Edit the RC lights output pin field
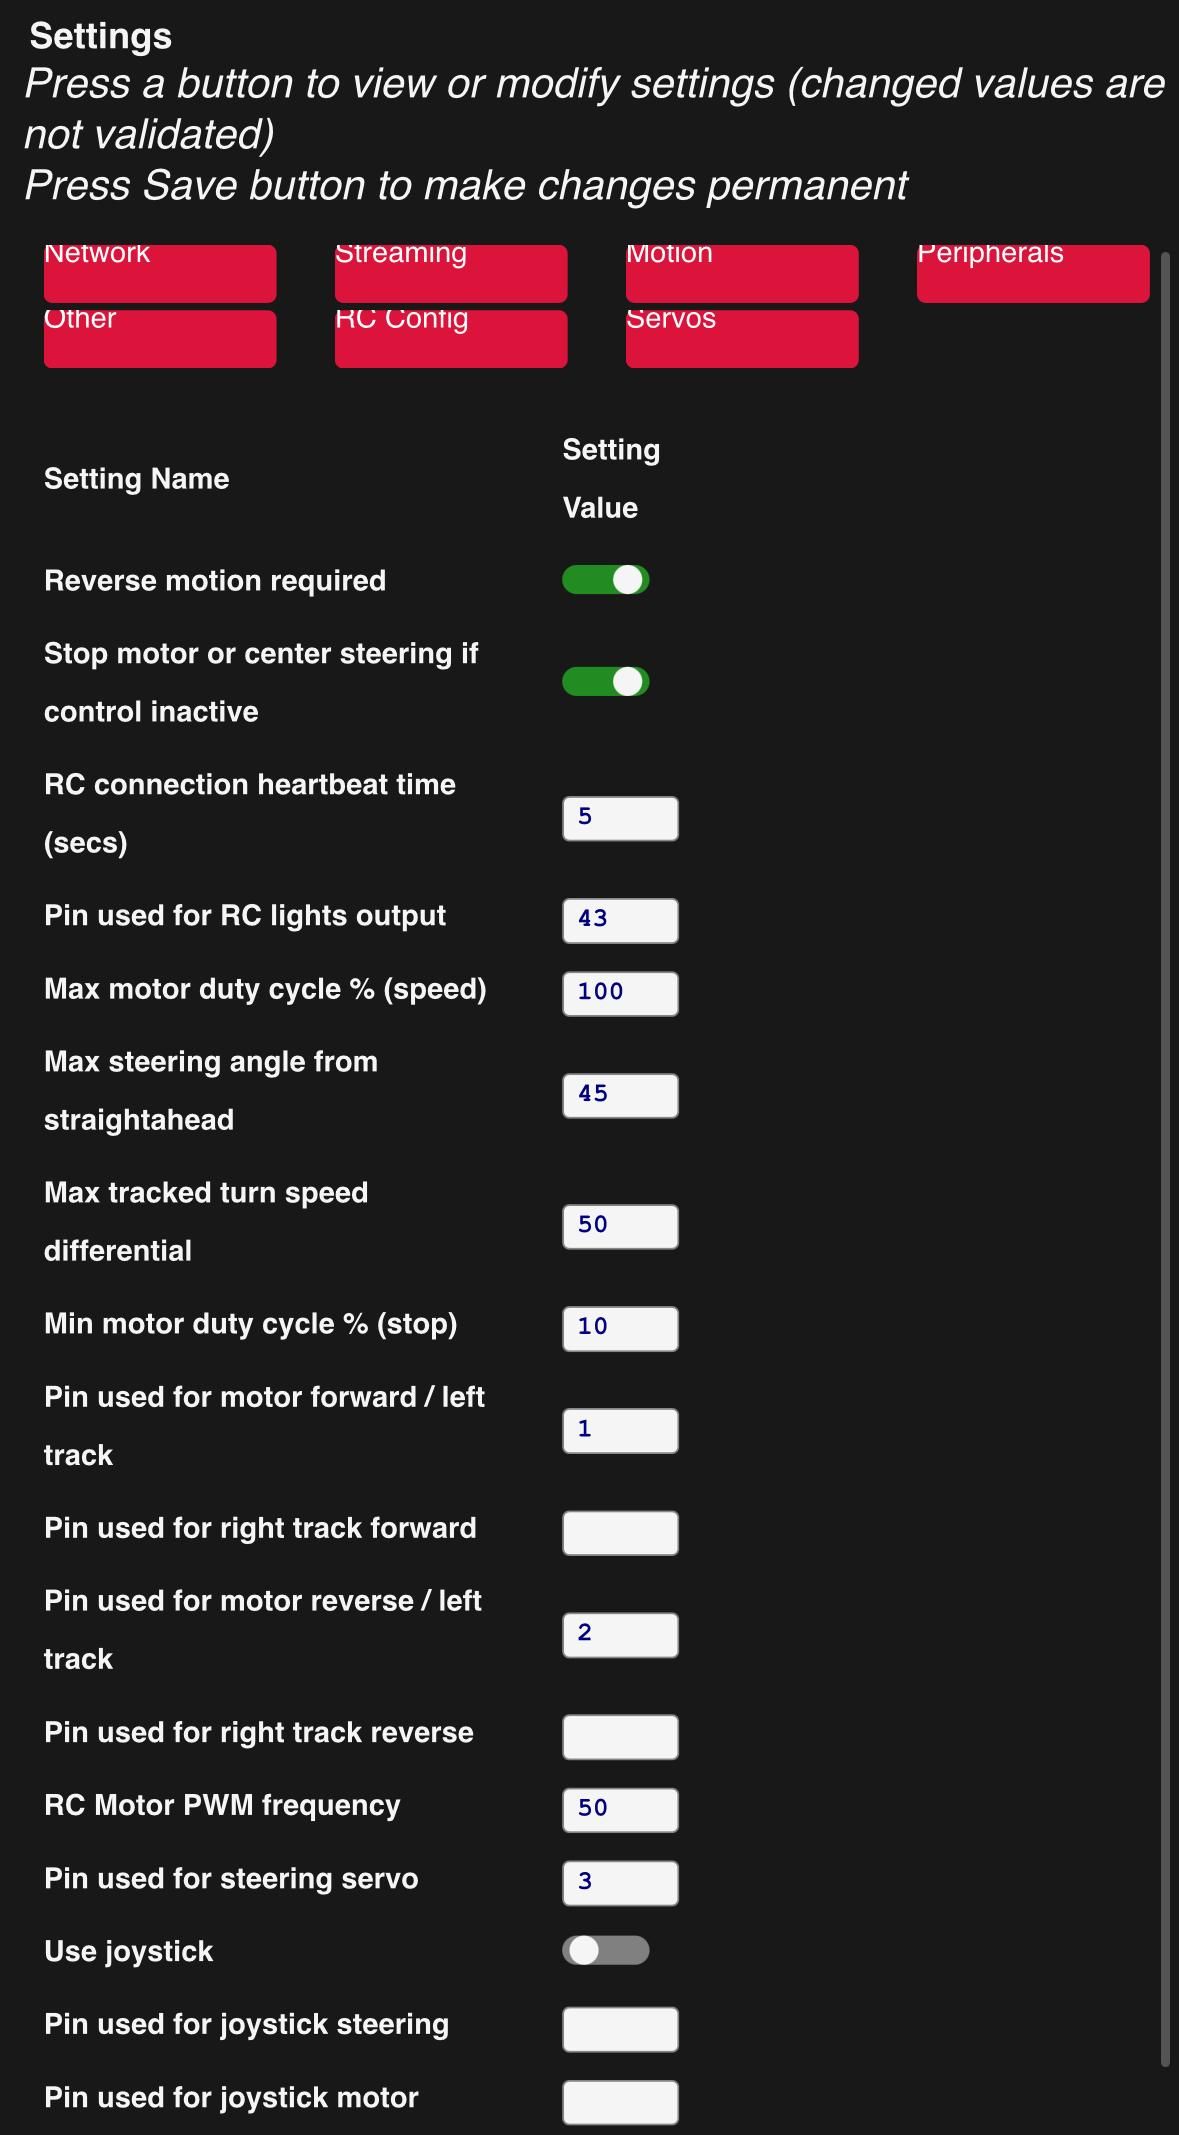 click(x=620, y=921)
